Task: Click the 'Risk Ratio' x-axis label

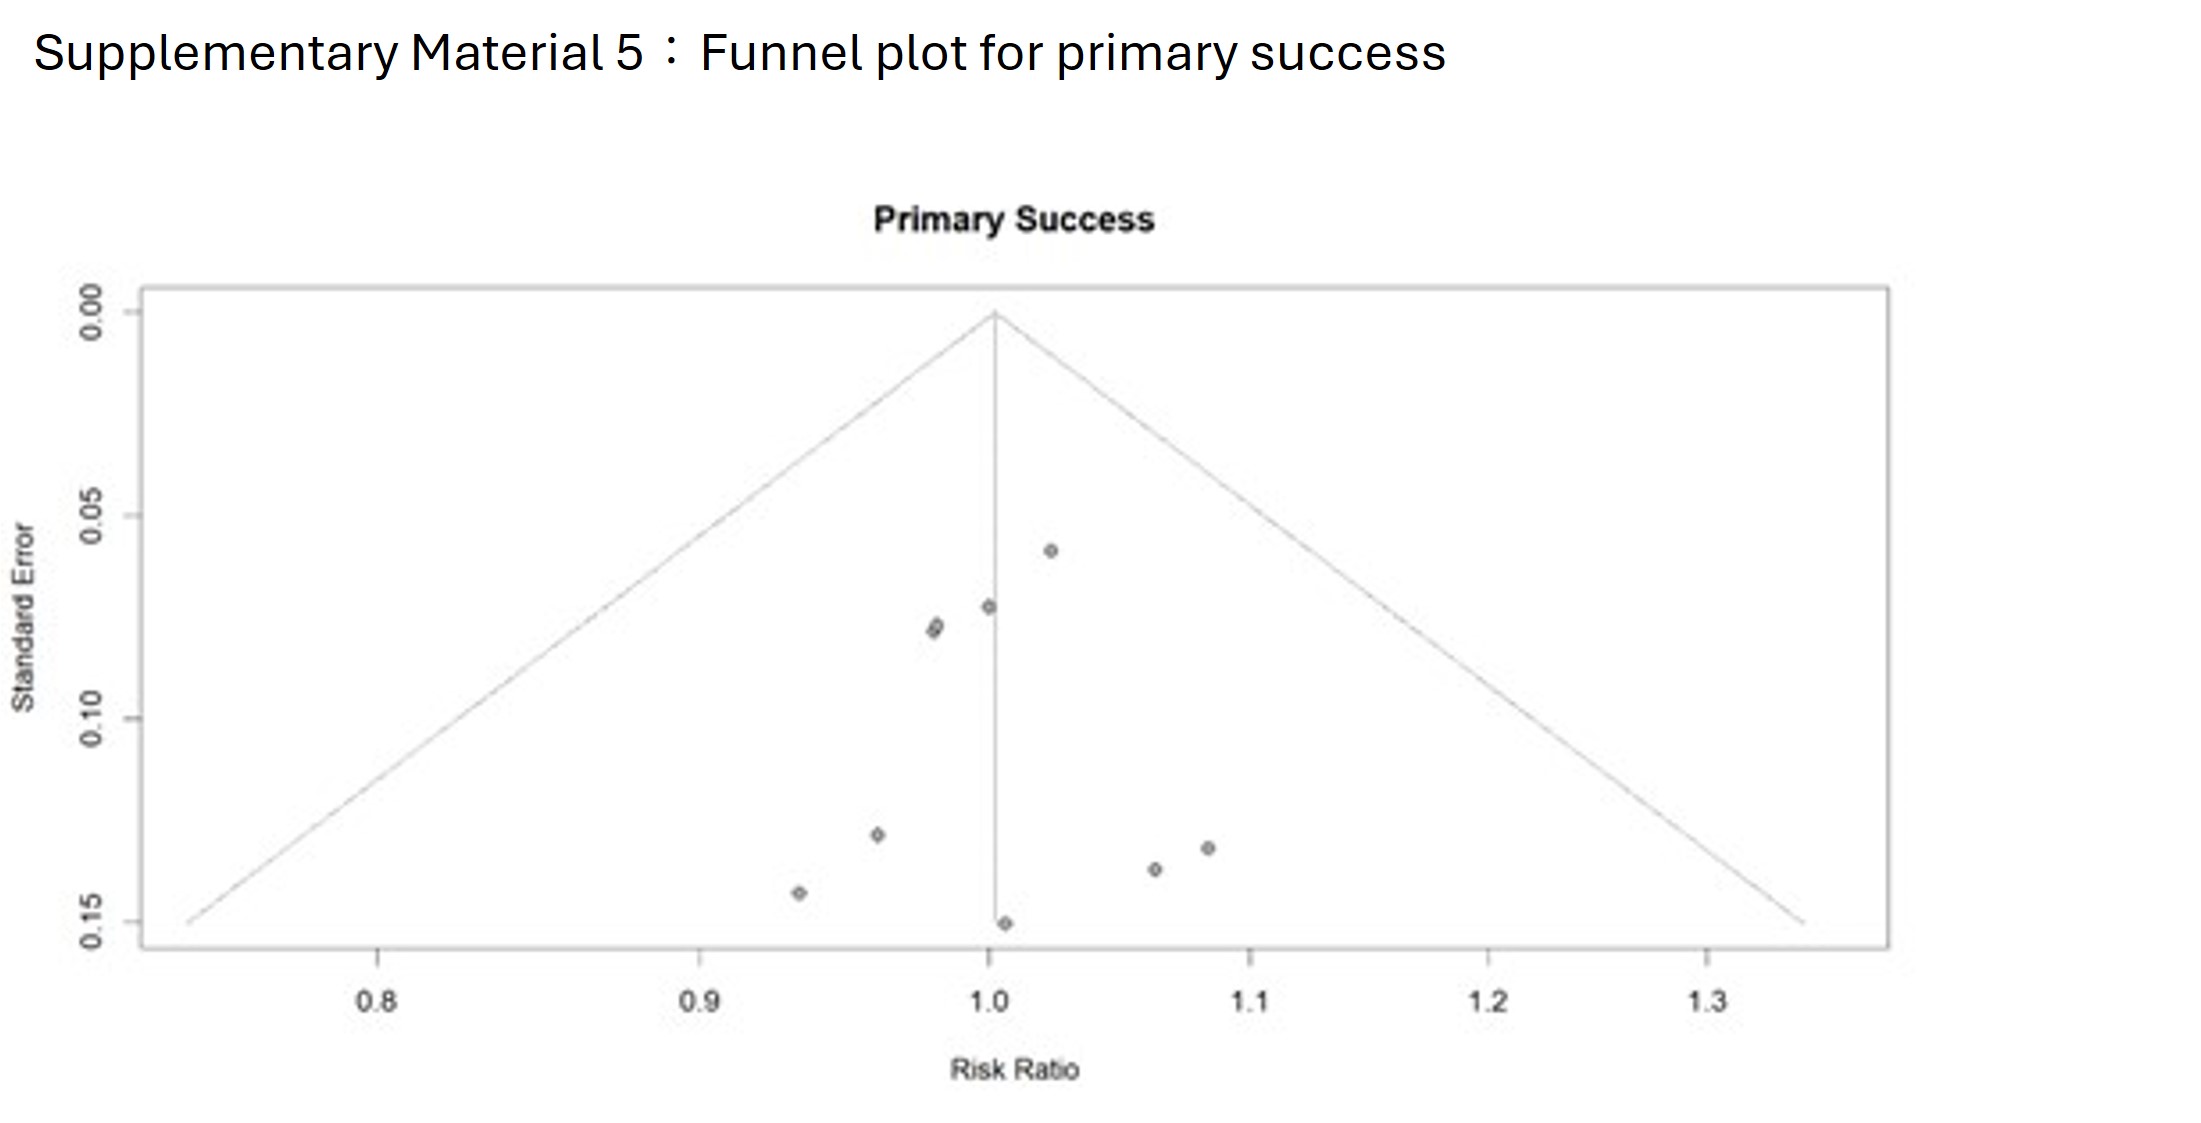Action: click(1014, 1070)
